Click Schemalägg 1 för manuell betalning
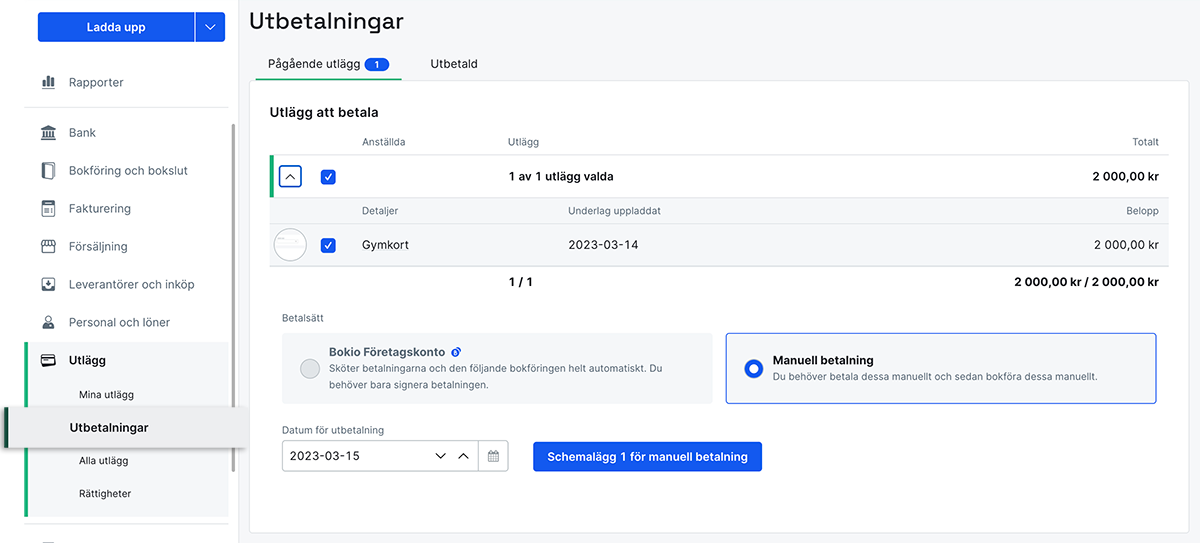1200x543 pixels. [647, 457]
